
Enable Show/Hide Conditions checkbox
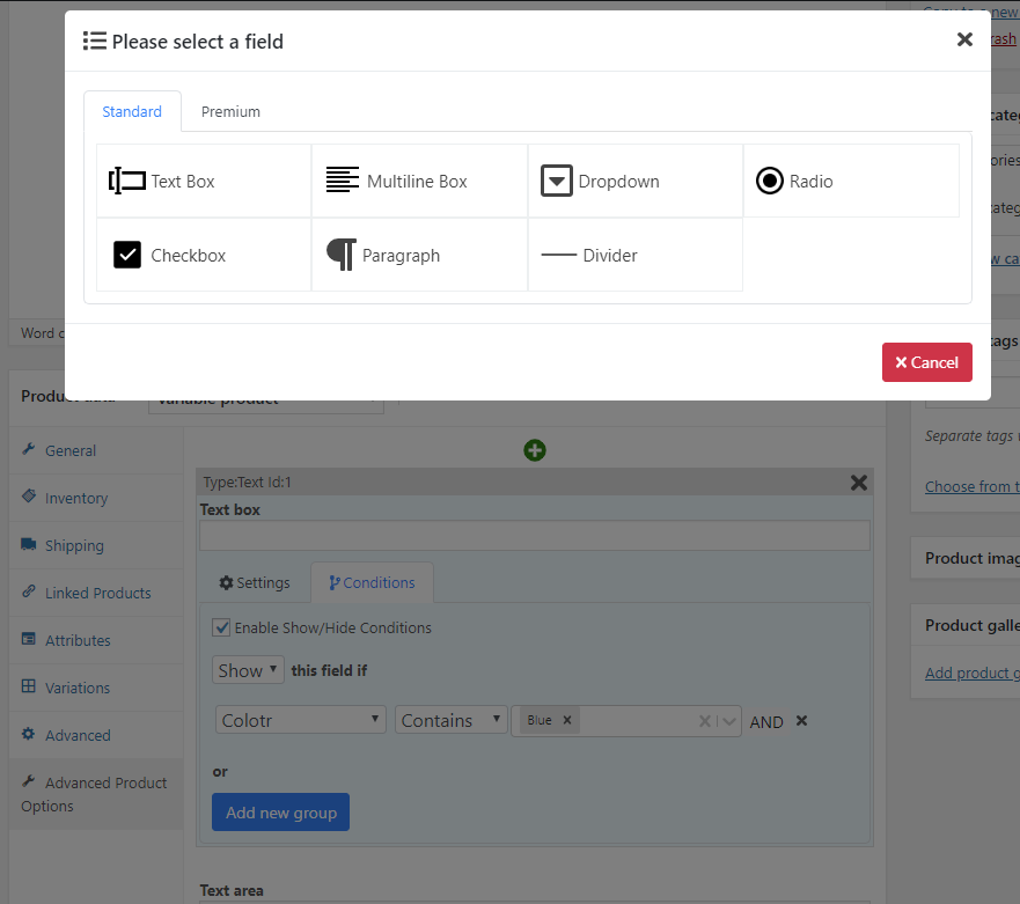pos(221,627)
